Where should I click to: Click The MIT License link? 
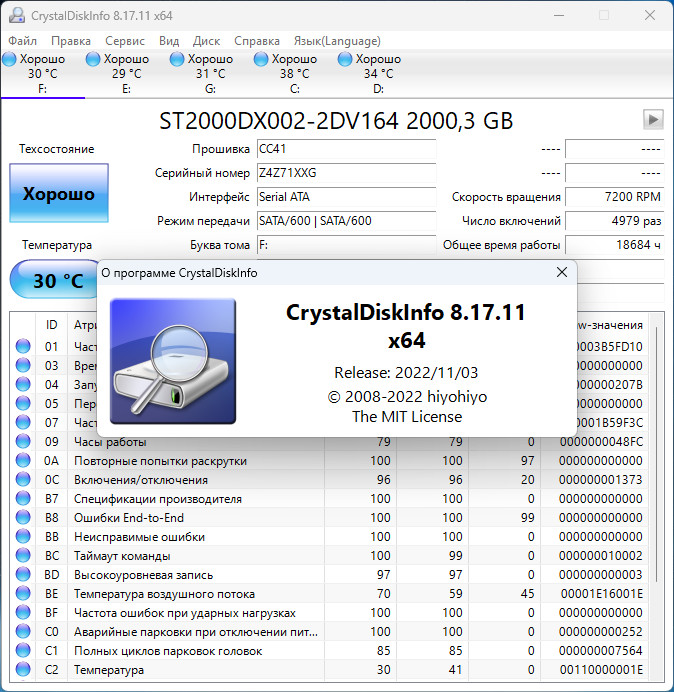[407, 417]
